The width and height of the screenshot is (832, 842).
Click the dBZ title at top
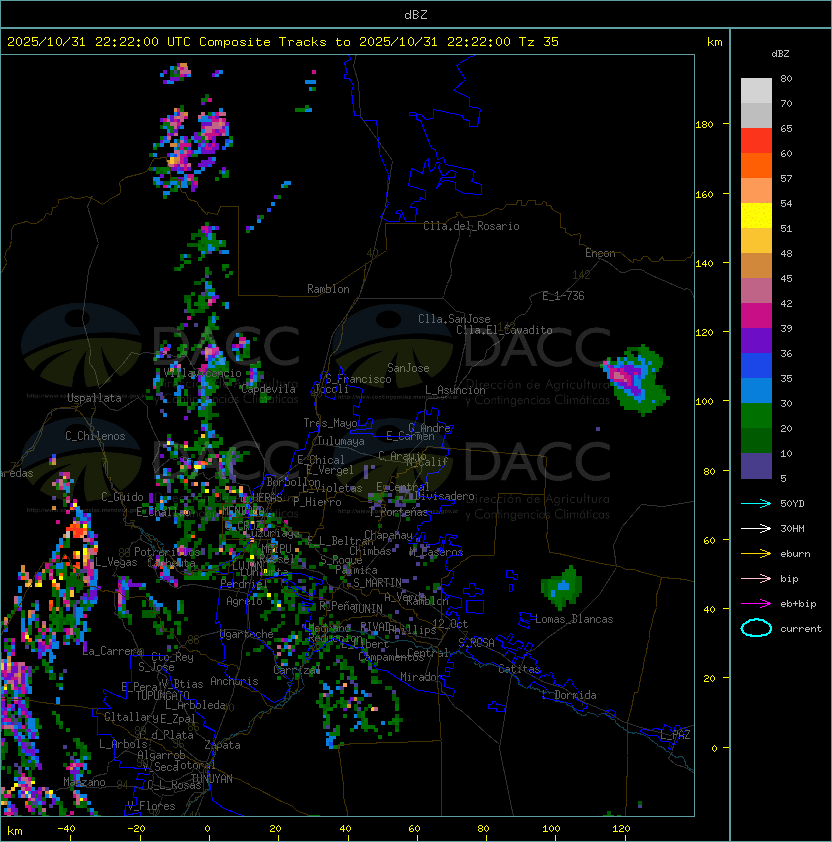click(416, 14)
